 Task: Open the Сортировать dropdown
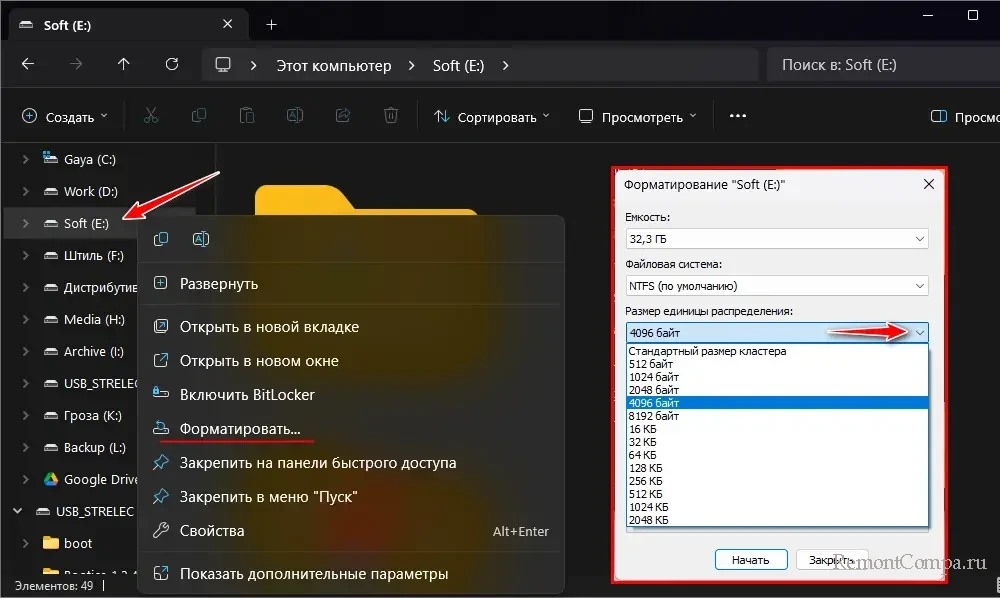491,117
